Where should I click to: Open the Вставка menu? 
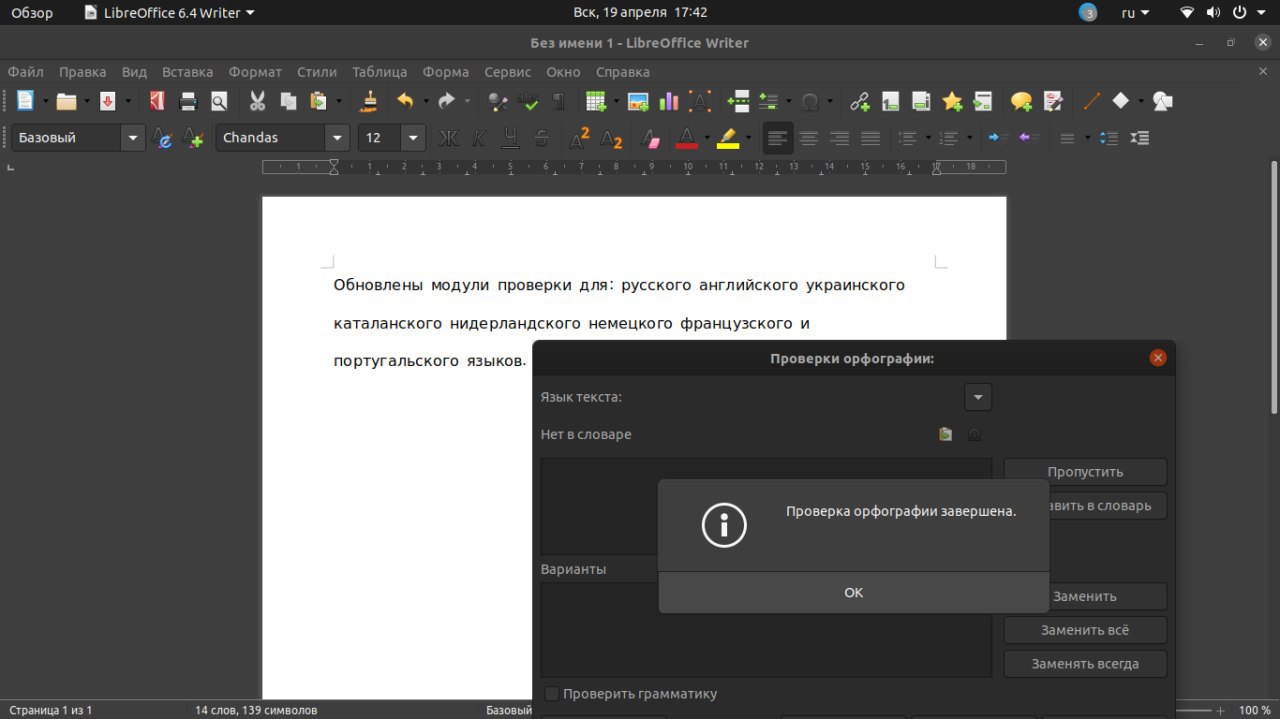(x=187, y=72)
